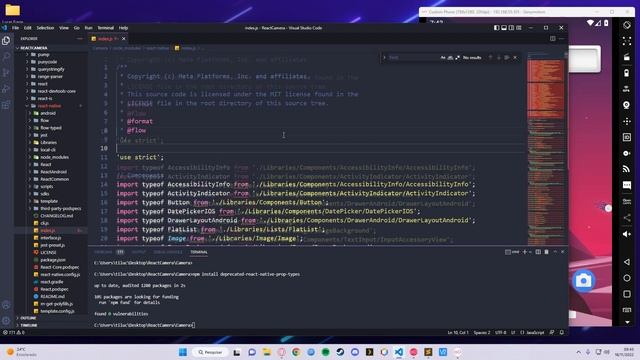This screenshot has width=640, height=360.
Task: Open Source Control view in activity bar
Action: click(6, 73)
